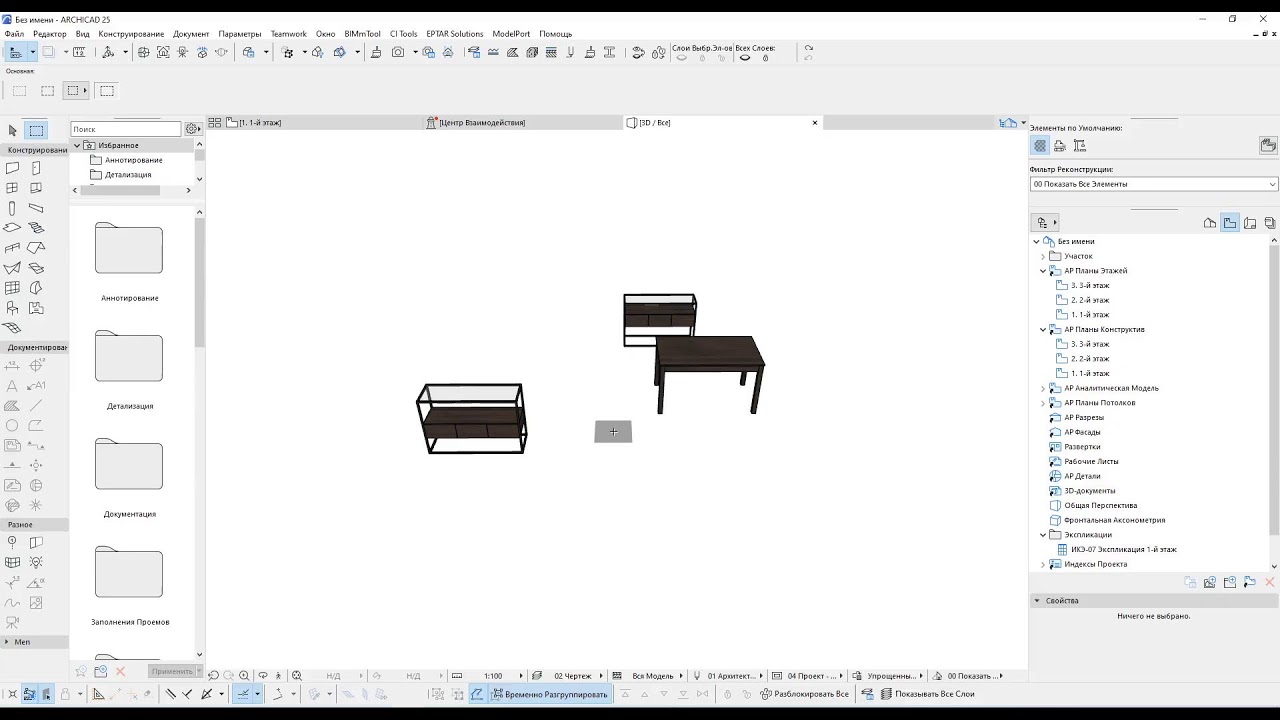Click favorites search settings gear icon
Viewport: 1280px width, 720px height.
[192, 129]
